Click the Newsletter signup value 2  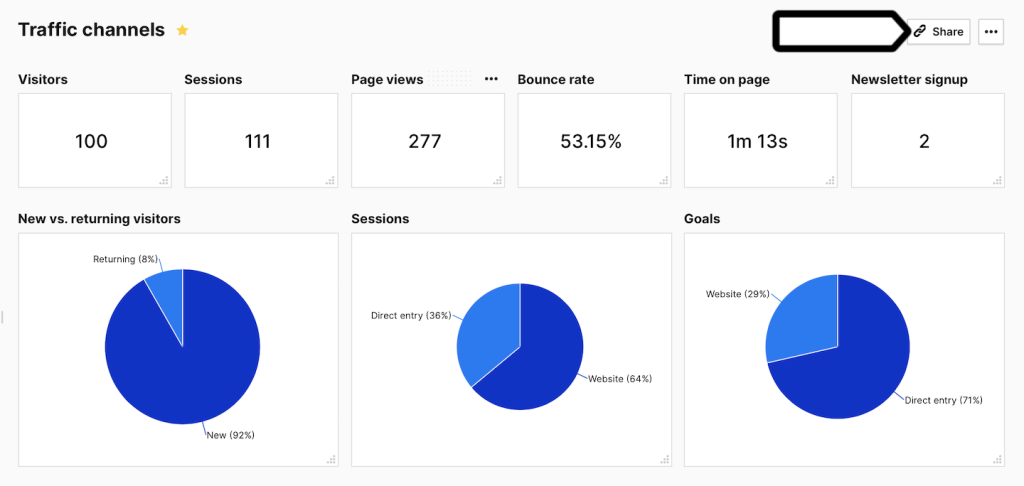coord(924,141)
